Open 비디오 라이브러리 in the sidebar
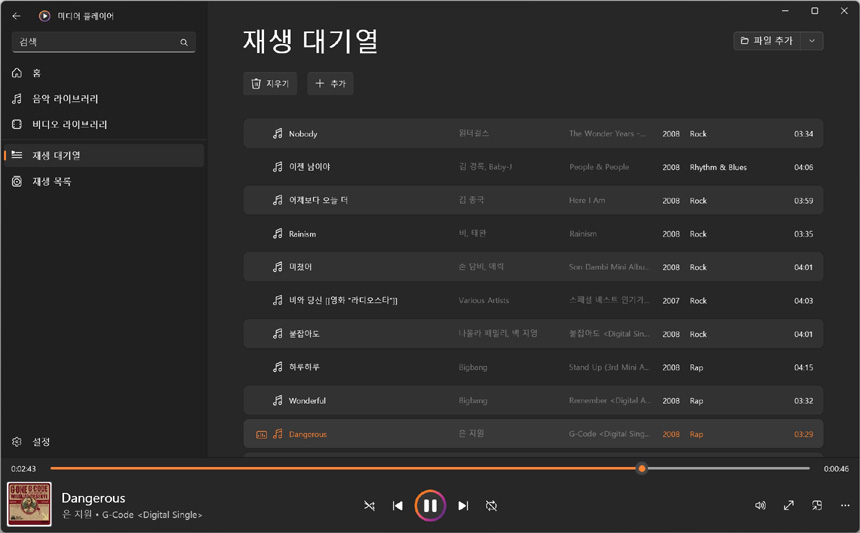 click(69, 125)
